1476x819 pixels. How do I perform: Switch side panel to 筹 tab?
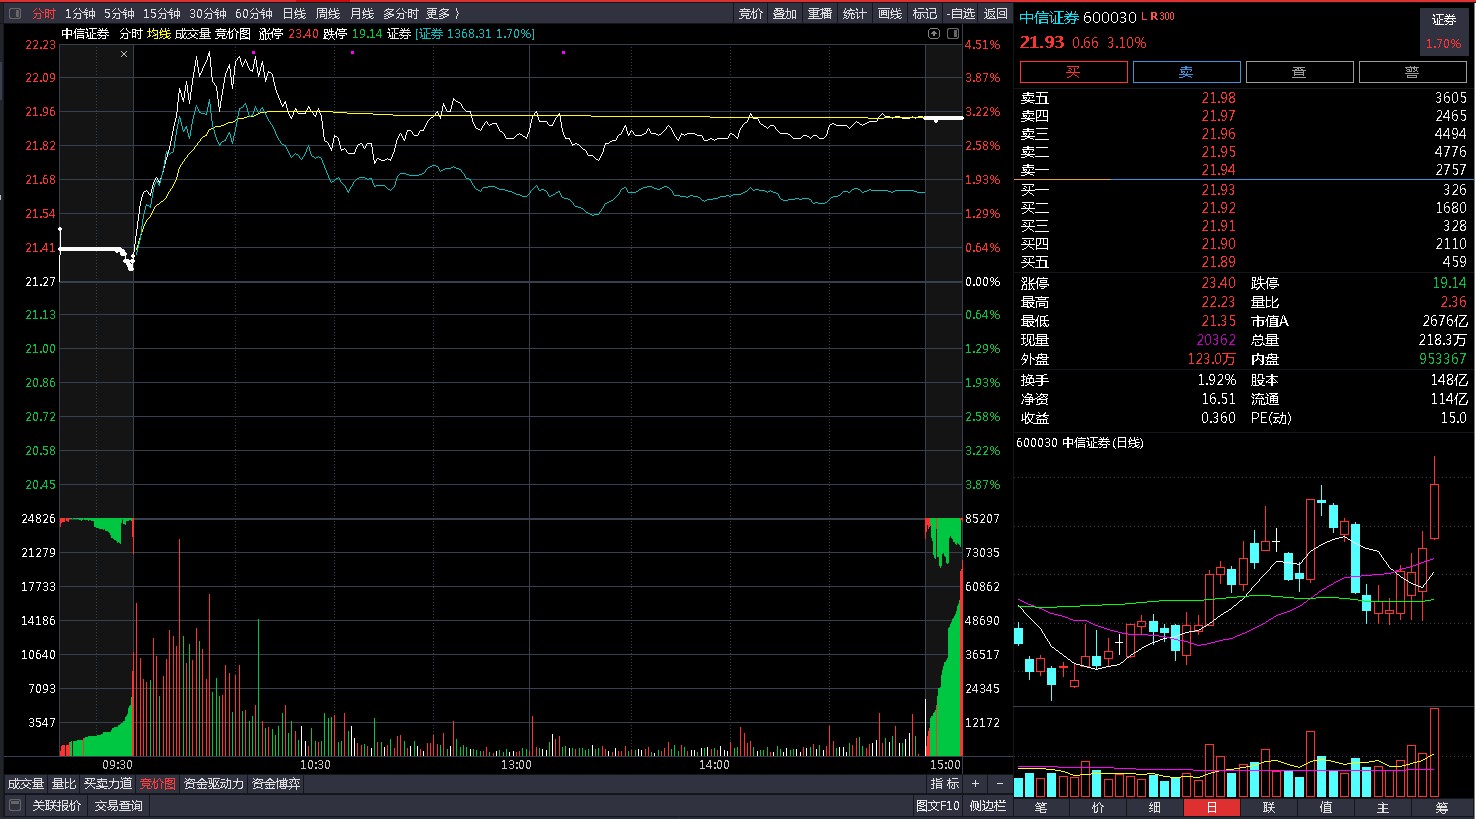click(1441, 807)
